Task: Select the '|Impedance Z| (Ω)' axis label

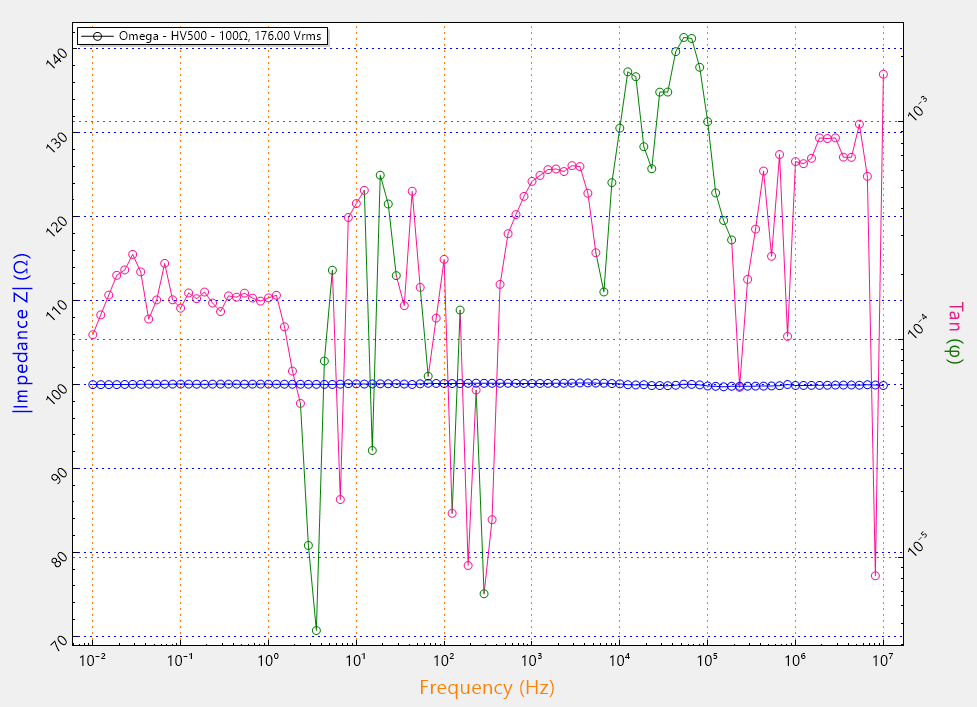Action: coord(18,331)
